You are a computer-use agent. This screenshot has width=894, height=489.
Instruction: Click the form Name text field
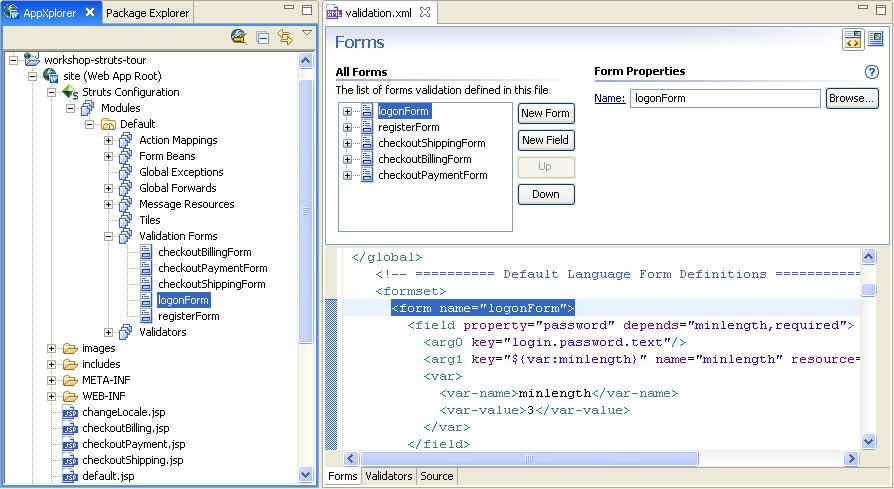(725, 99)
